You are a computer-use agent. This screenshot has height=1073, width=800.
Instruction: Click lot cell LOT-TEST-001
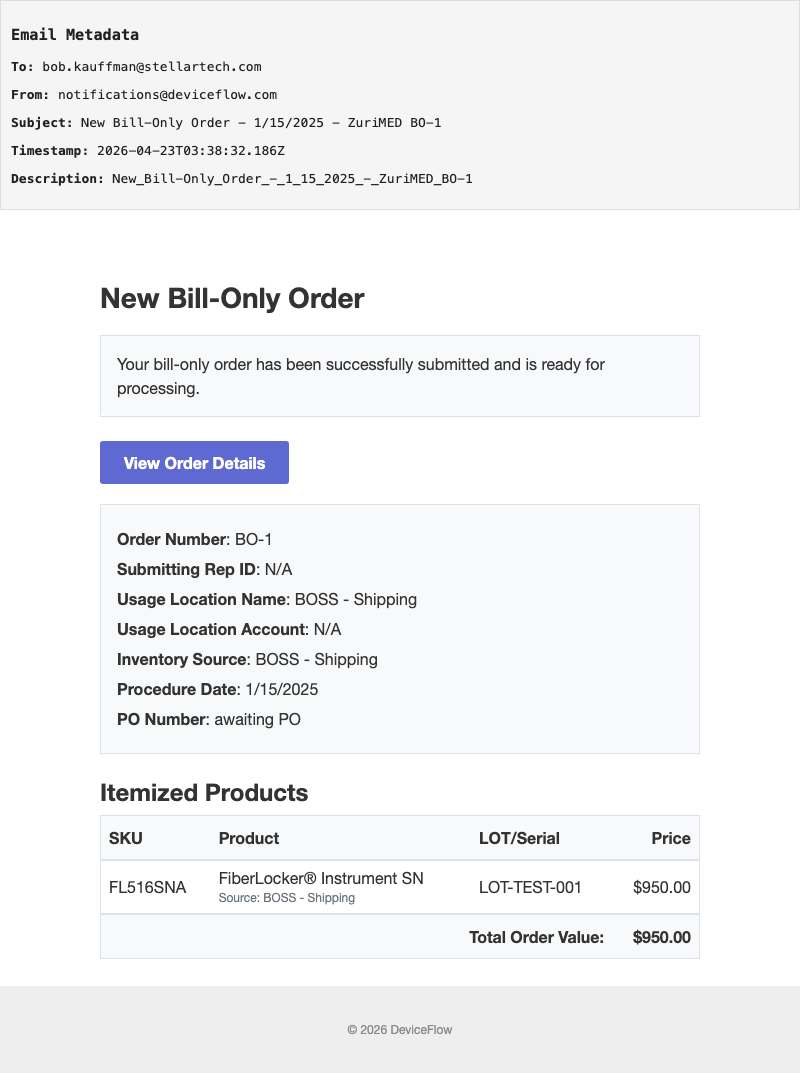(530, 888)
